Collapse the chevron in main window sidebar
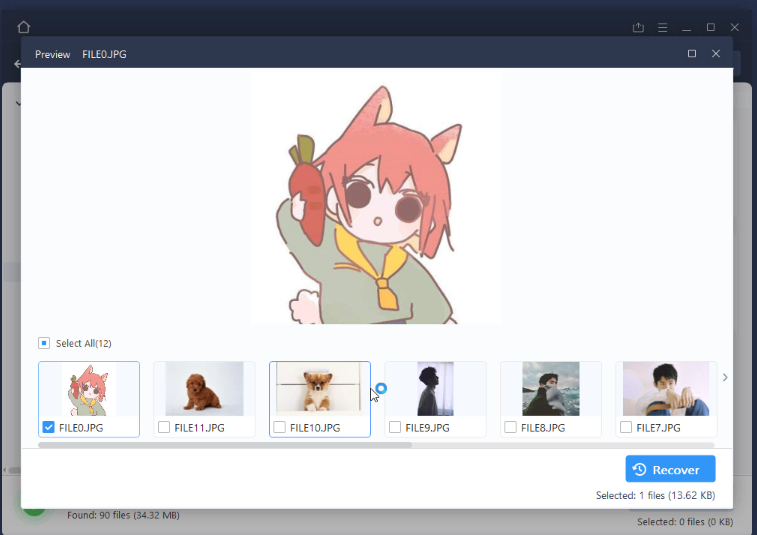 click(x=18, y=103)
